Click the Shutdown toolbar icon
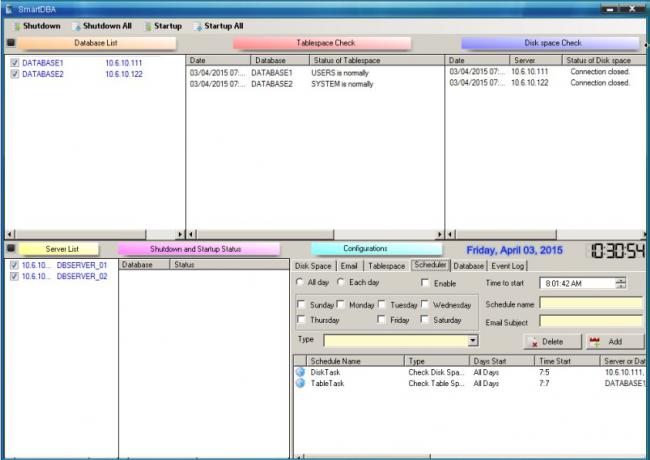This screenshot has height=460, width=650. tap(12, 26)
